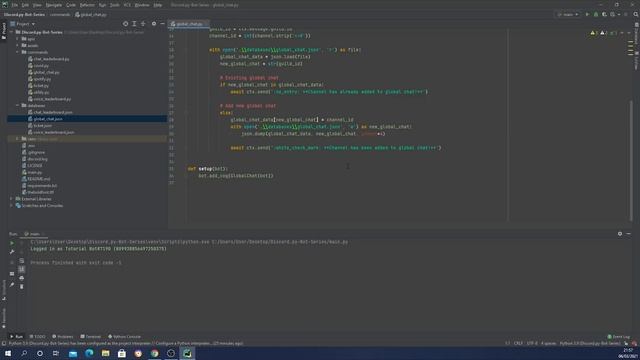
Task: Hide the Project tool window
Action: (162, 24)
